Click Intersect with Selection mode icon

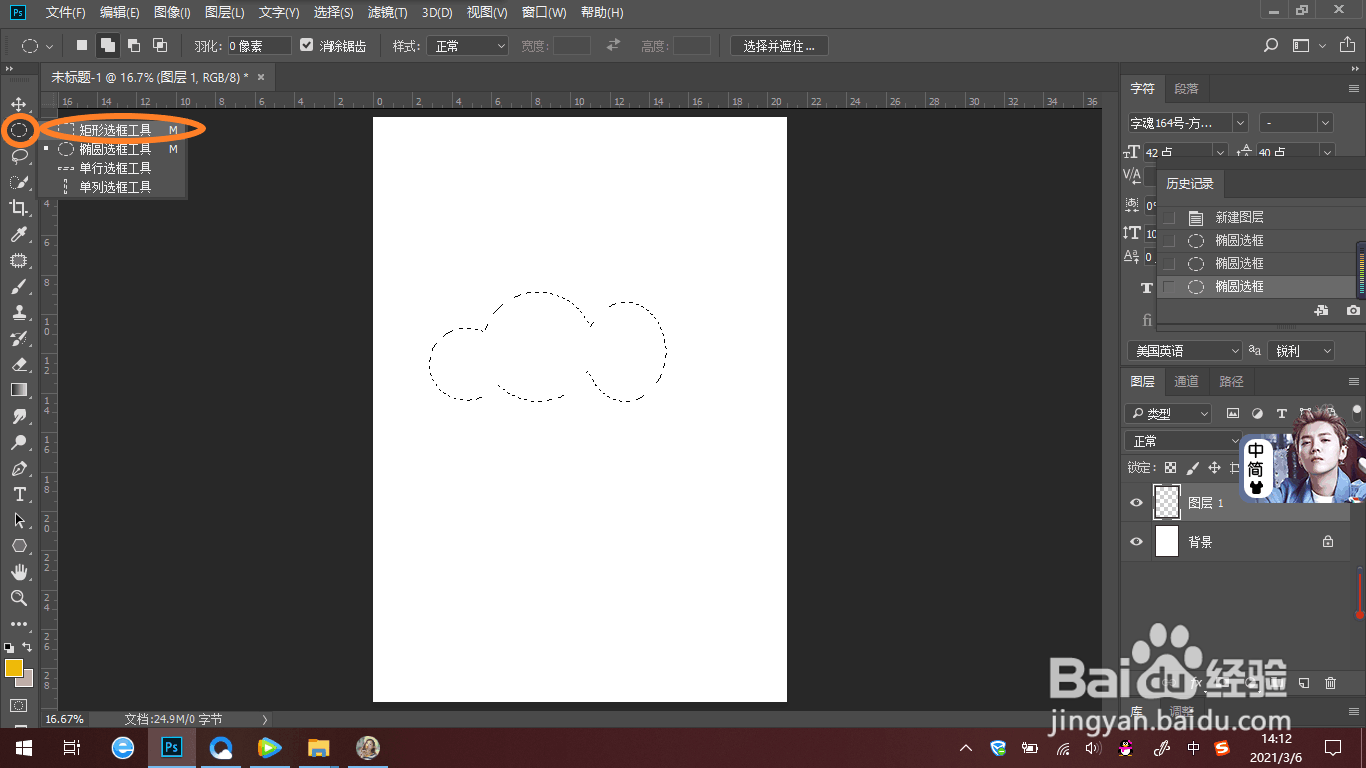pos(159,45)
